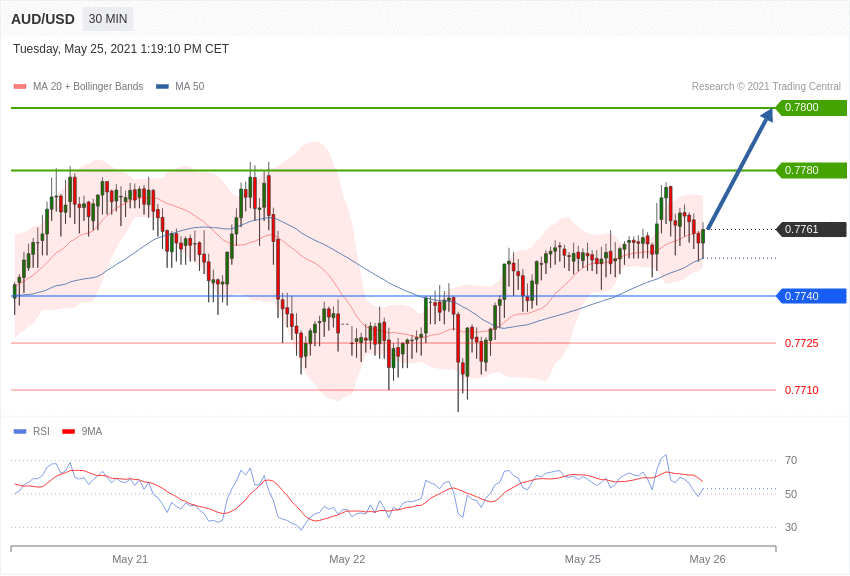Click the MA 50 blue legend swatch

pyautogui.click(x=162, y=87)
